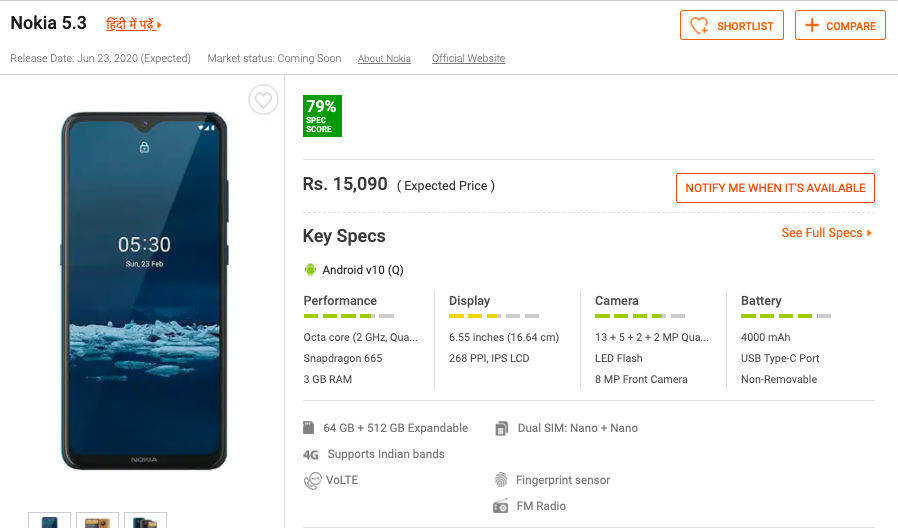The image size is (898, 528).
Task: Open the About Nokia link
Action: pos(384,59)
